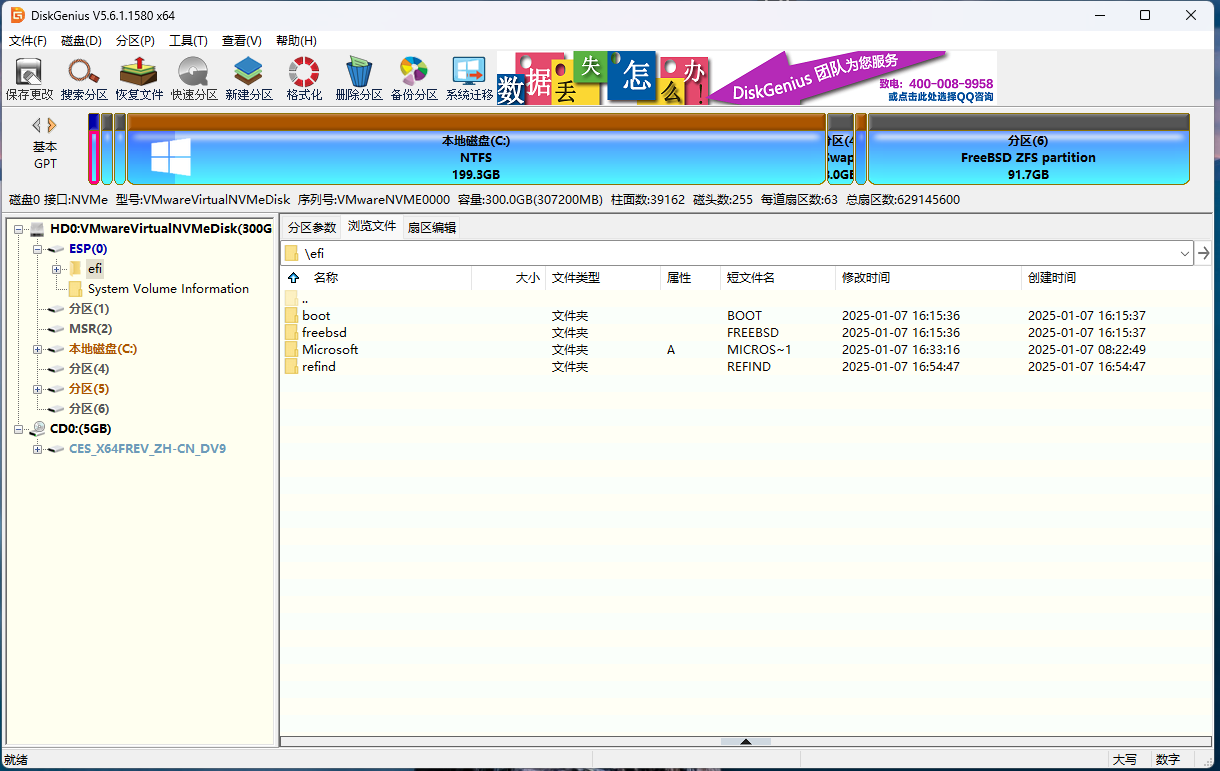Screen dimensions: 1220x771
Task: Open the 备份分区 tool
Action: (414, 79)
